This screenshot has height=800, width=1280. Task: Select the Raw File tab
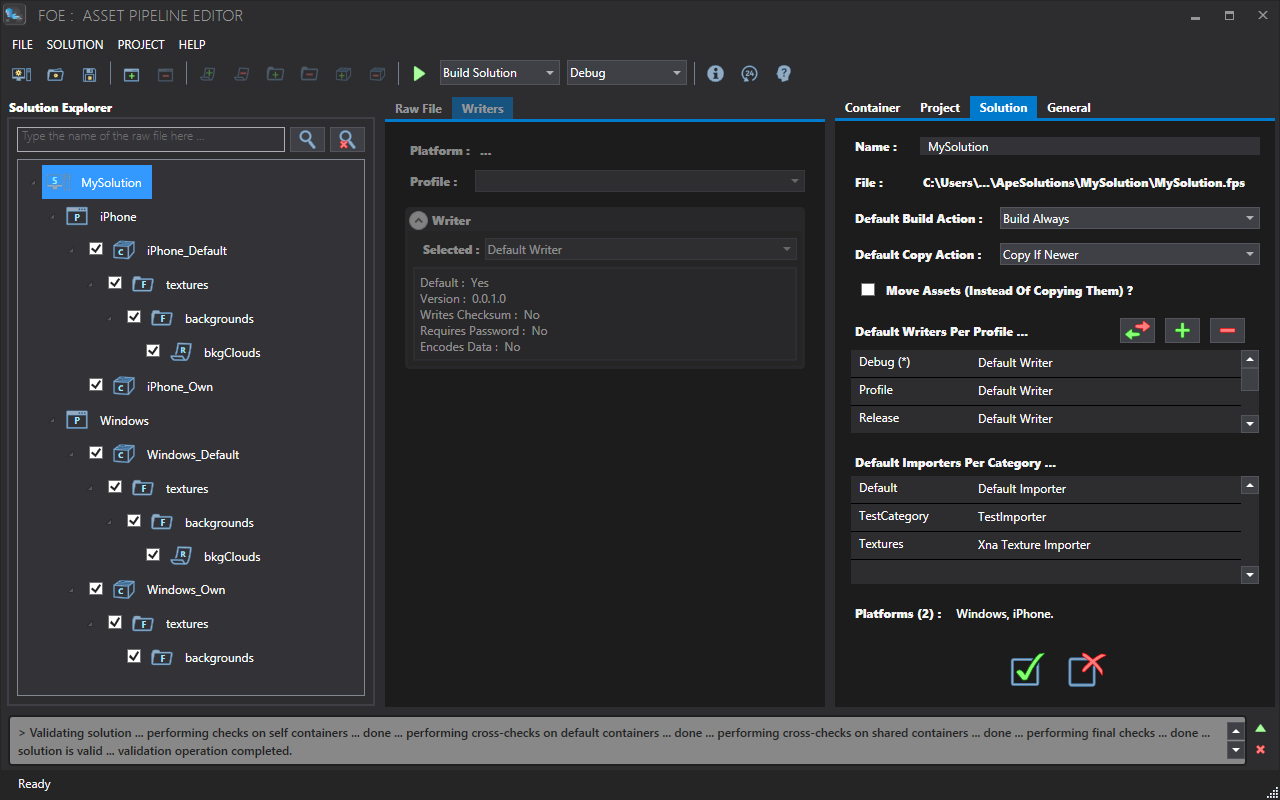tap(418, 109)
